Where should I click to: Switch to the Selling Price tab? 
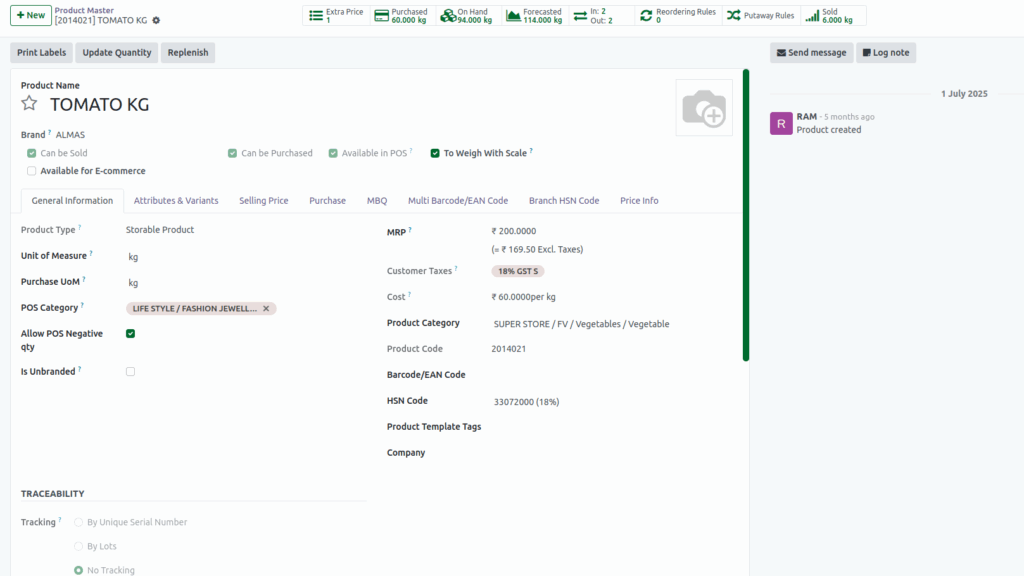(263, 200)
